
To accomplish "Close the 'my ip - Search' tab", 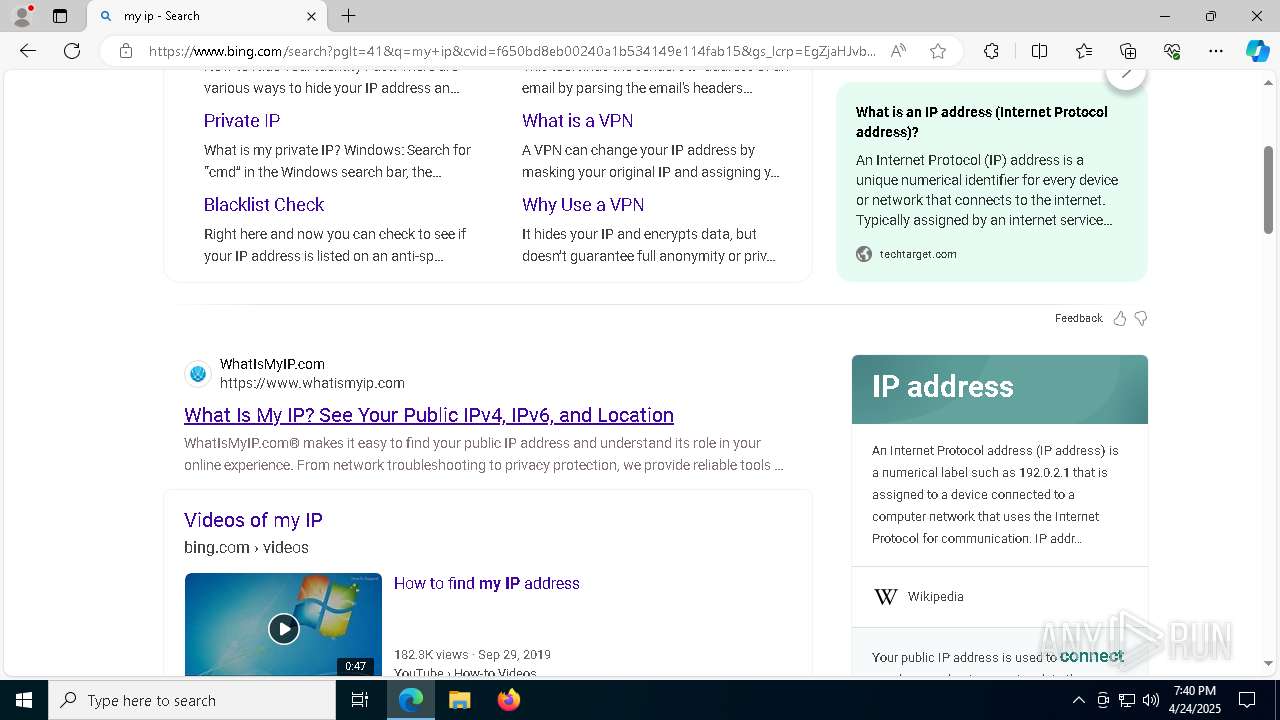I will tap(311, 16).
